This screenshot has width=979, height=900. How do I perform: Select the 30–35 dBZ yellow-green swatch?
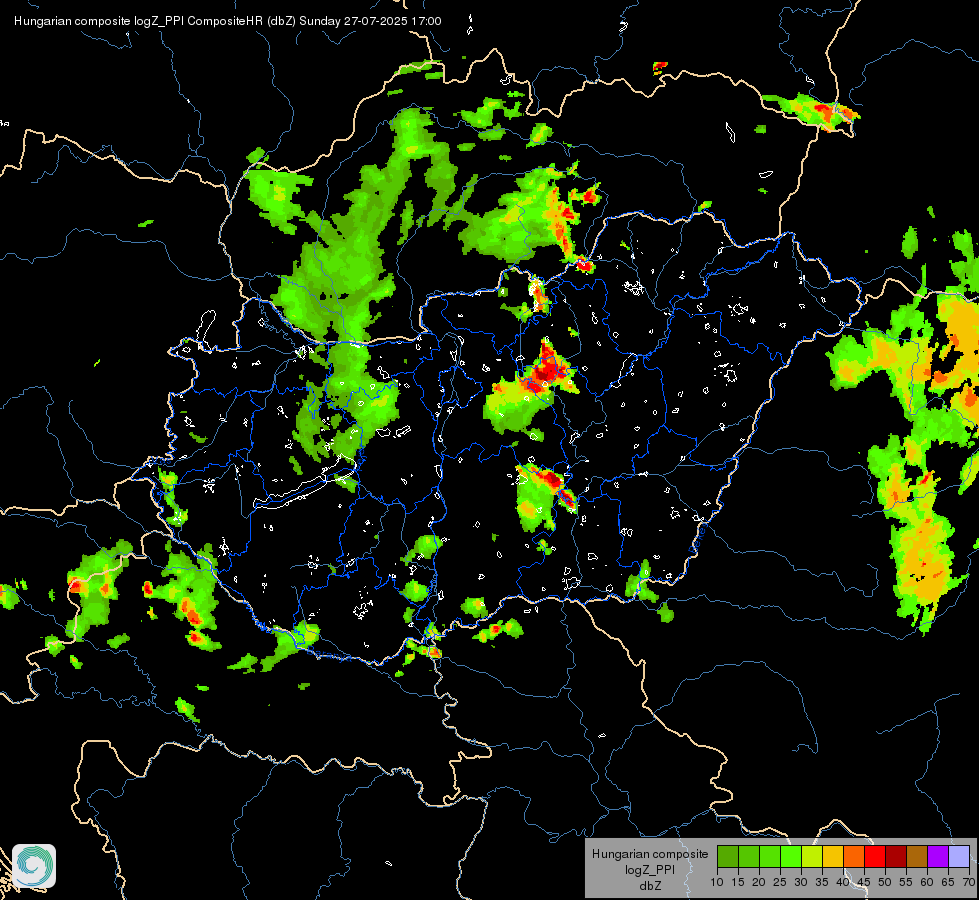tap(812, 856)
